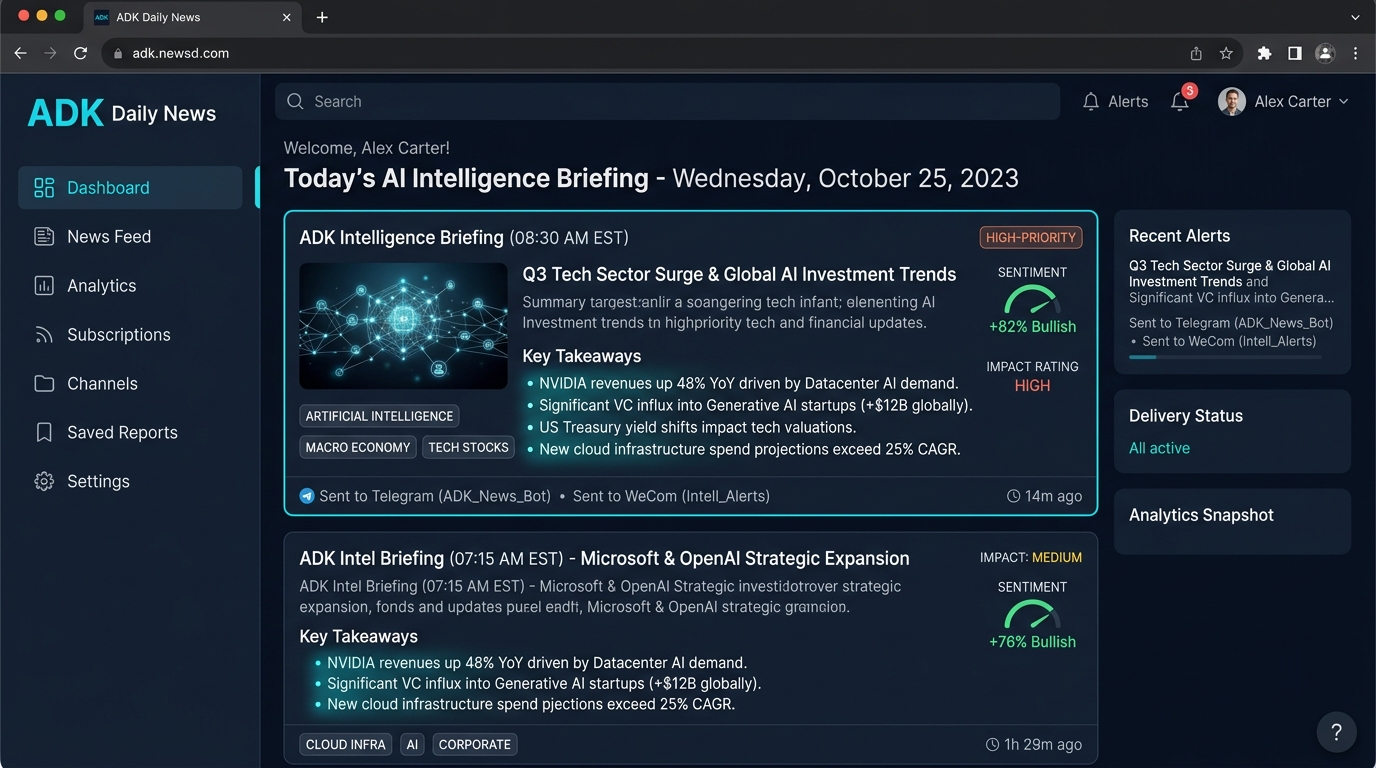Open a new tab with plus button
Screen dimensions: 1376x768
pyautogui.click(x=322, y=17)
